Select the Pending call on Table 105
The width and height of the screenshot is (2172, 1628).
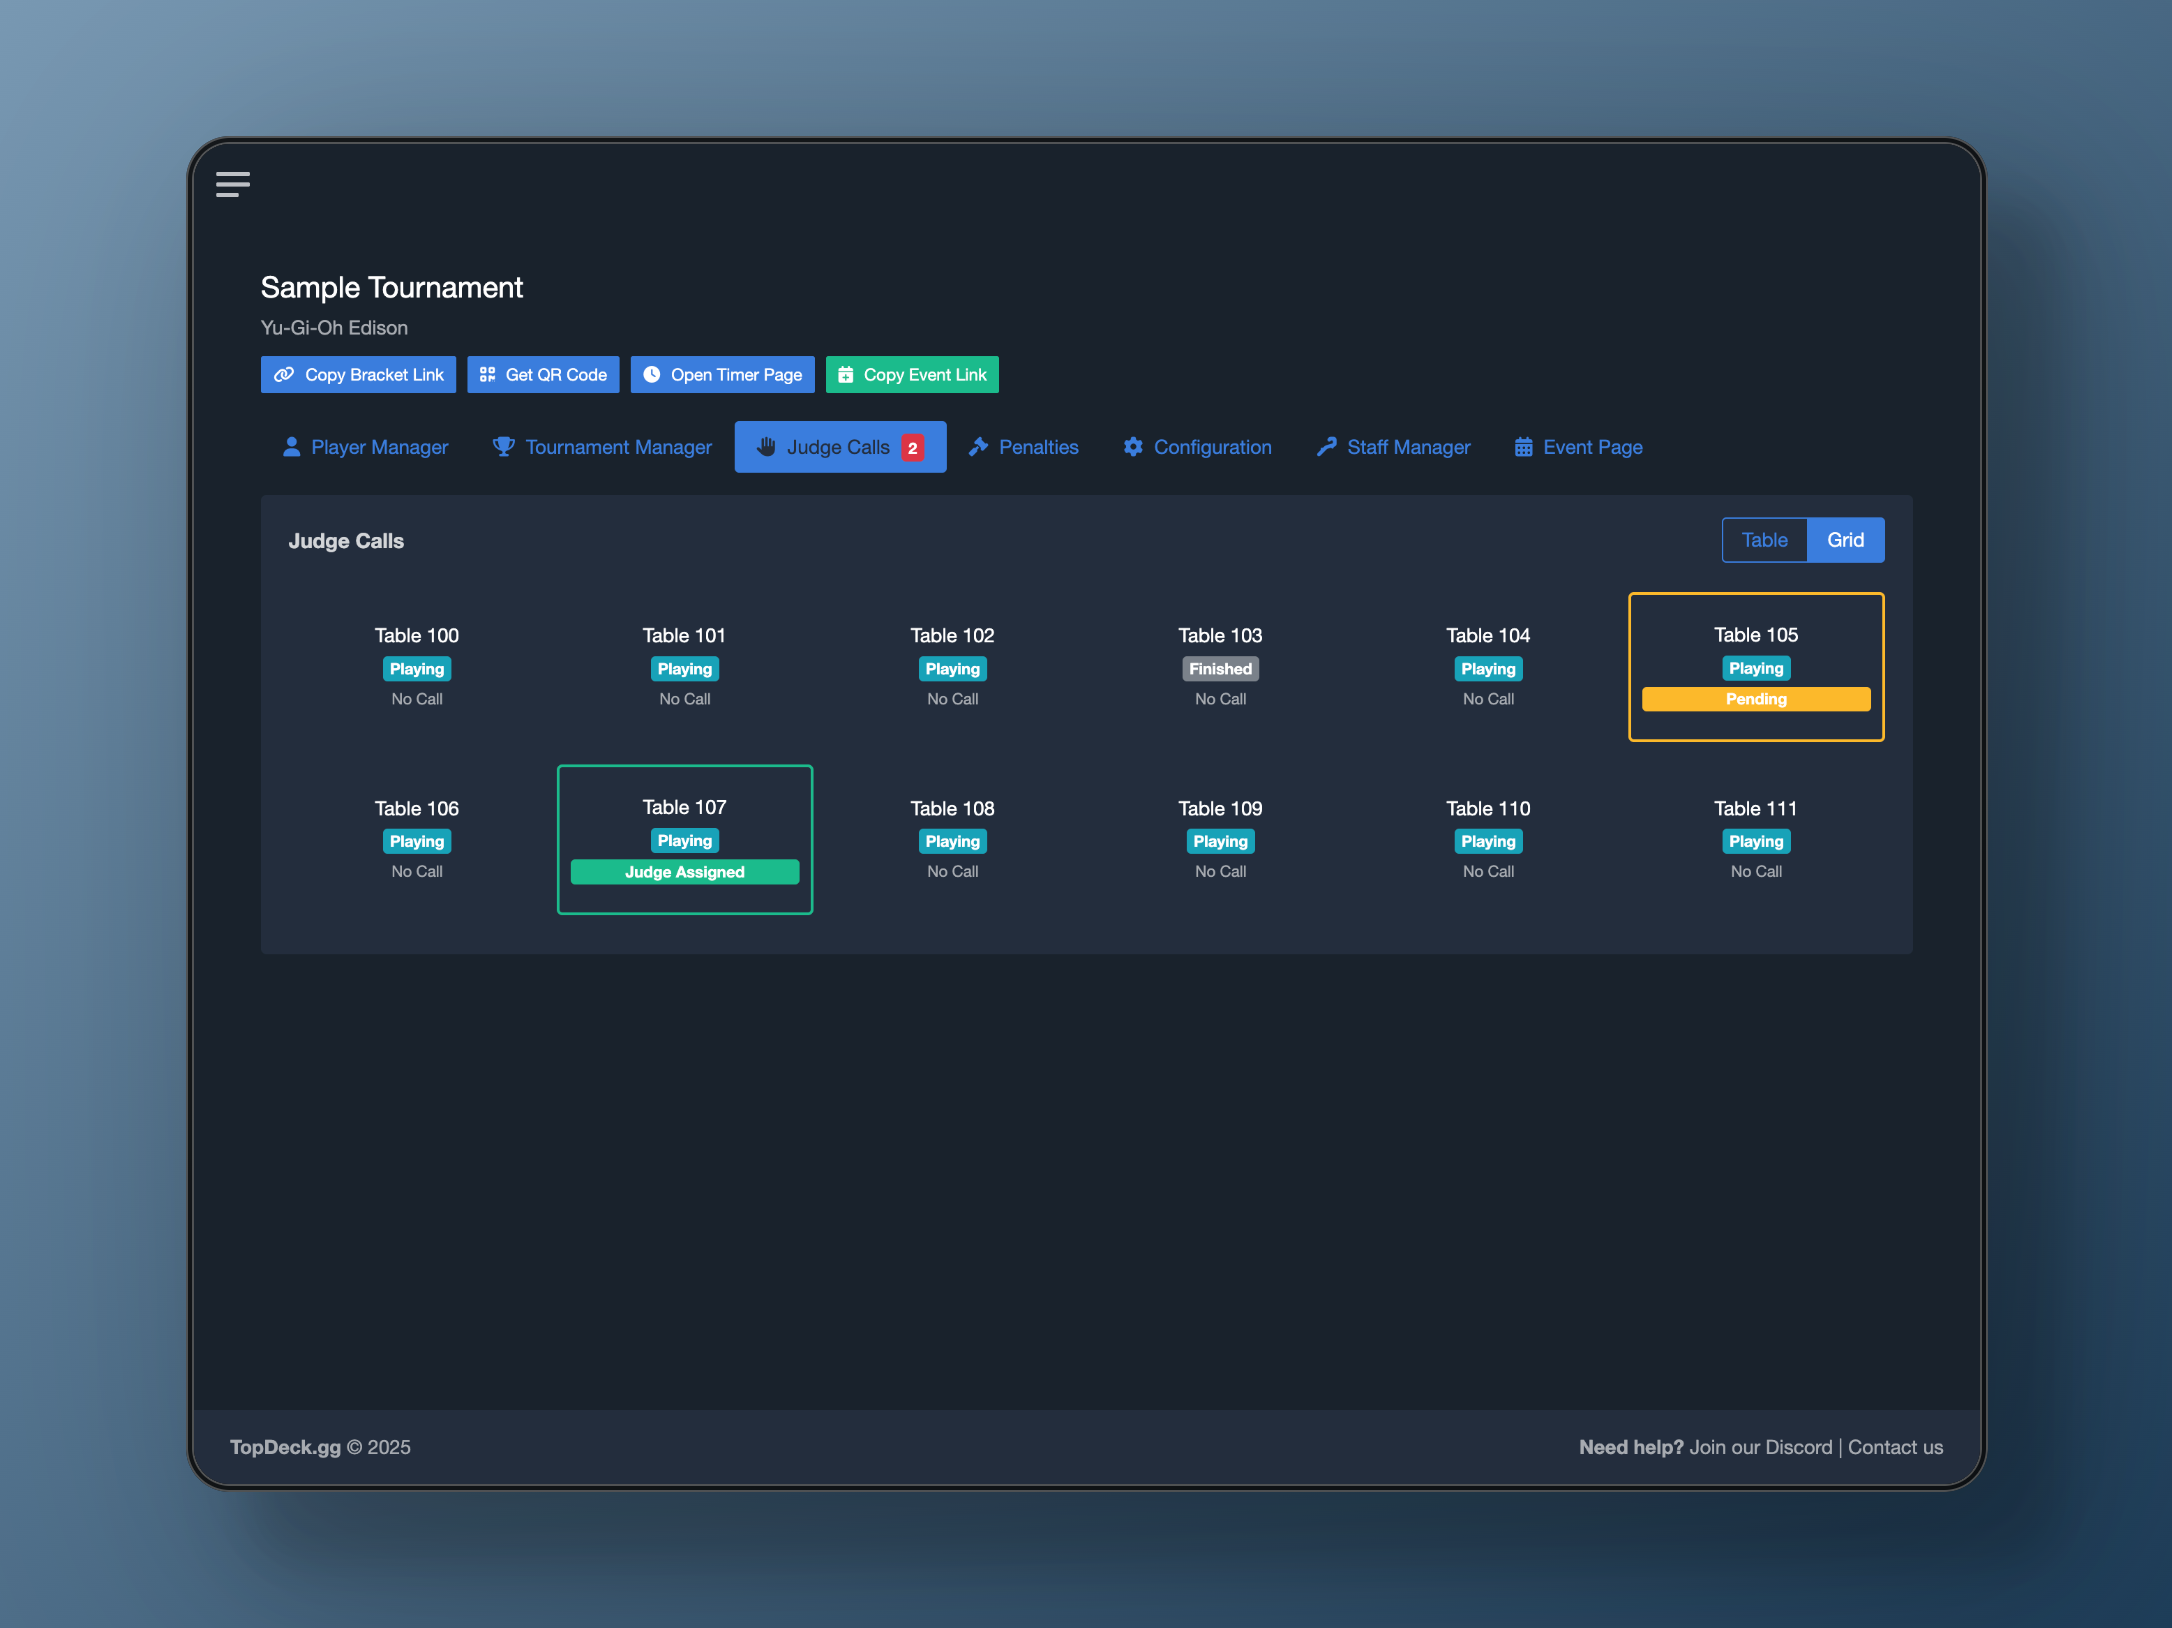pos(1756,699)
